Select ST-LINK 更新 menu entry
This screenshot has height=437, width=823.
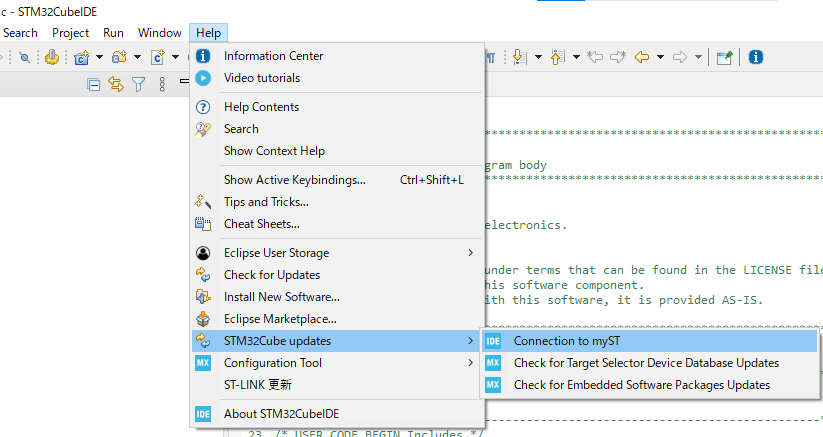tap(337, 385)
